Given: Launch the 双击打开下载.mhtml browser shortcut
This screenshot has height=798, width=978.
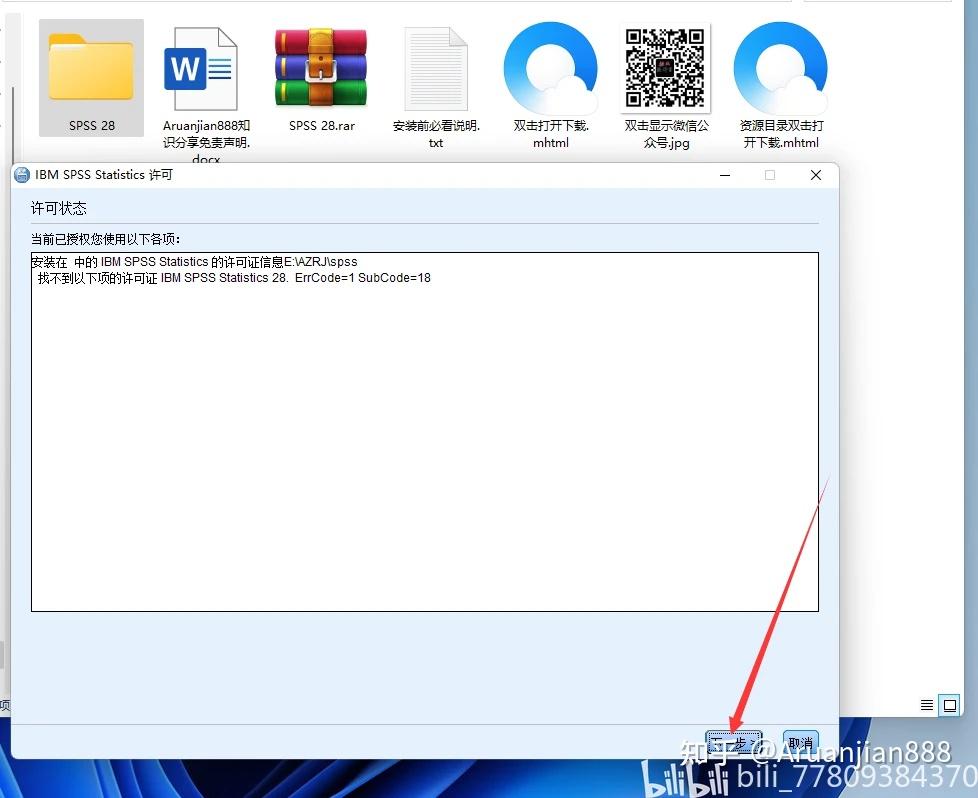Looking at the screenshot, I should (x=551, y=67).
